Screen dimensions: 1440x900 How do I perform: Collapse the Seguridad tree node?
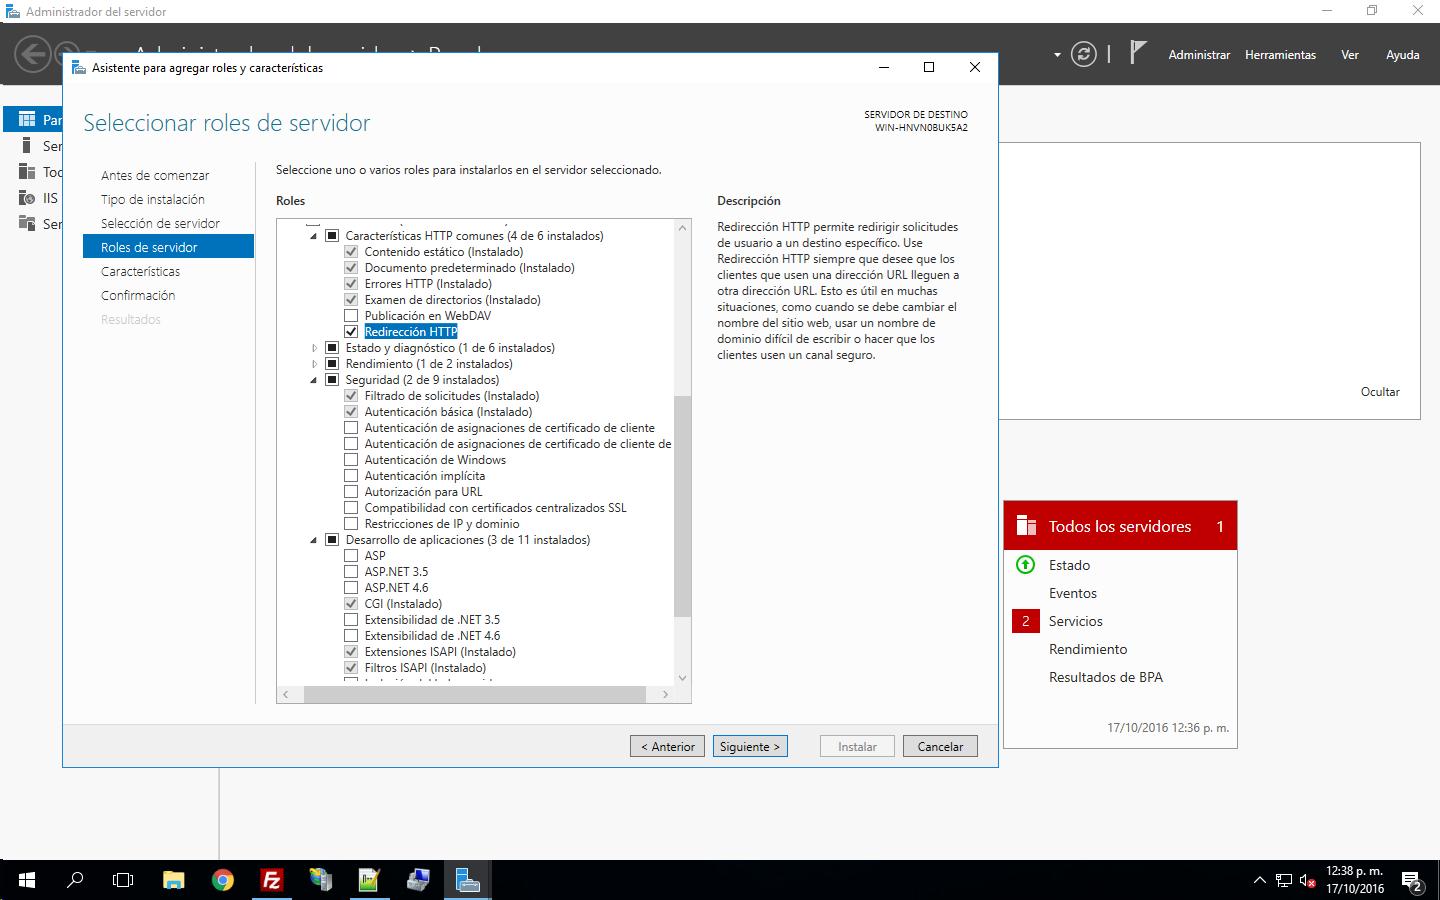314,380
